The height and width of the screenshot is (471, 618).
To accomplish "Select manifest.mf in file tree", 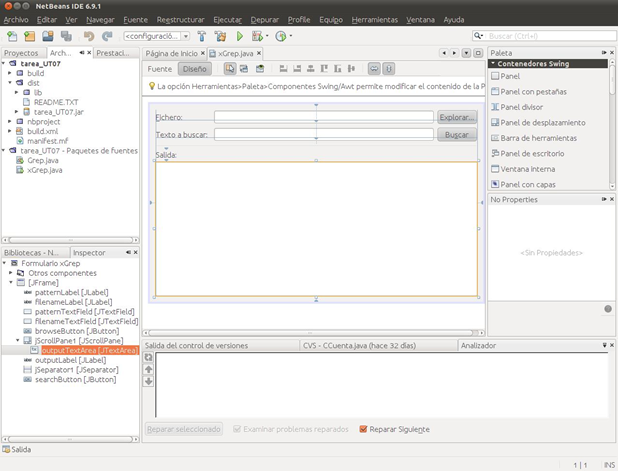I will pos(48,141).
